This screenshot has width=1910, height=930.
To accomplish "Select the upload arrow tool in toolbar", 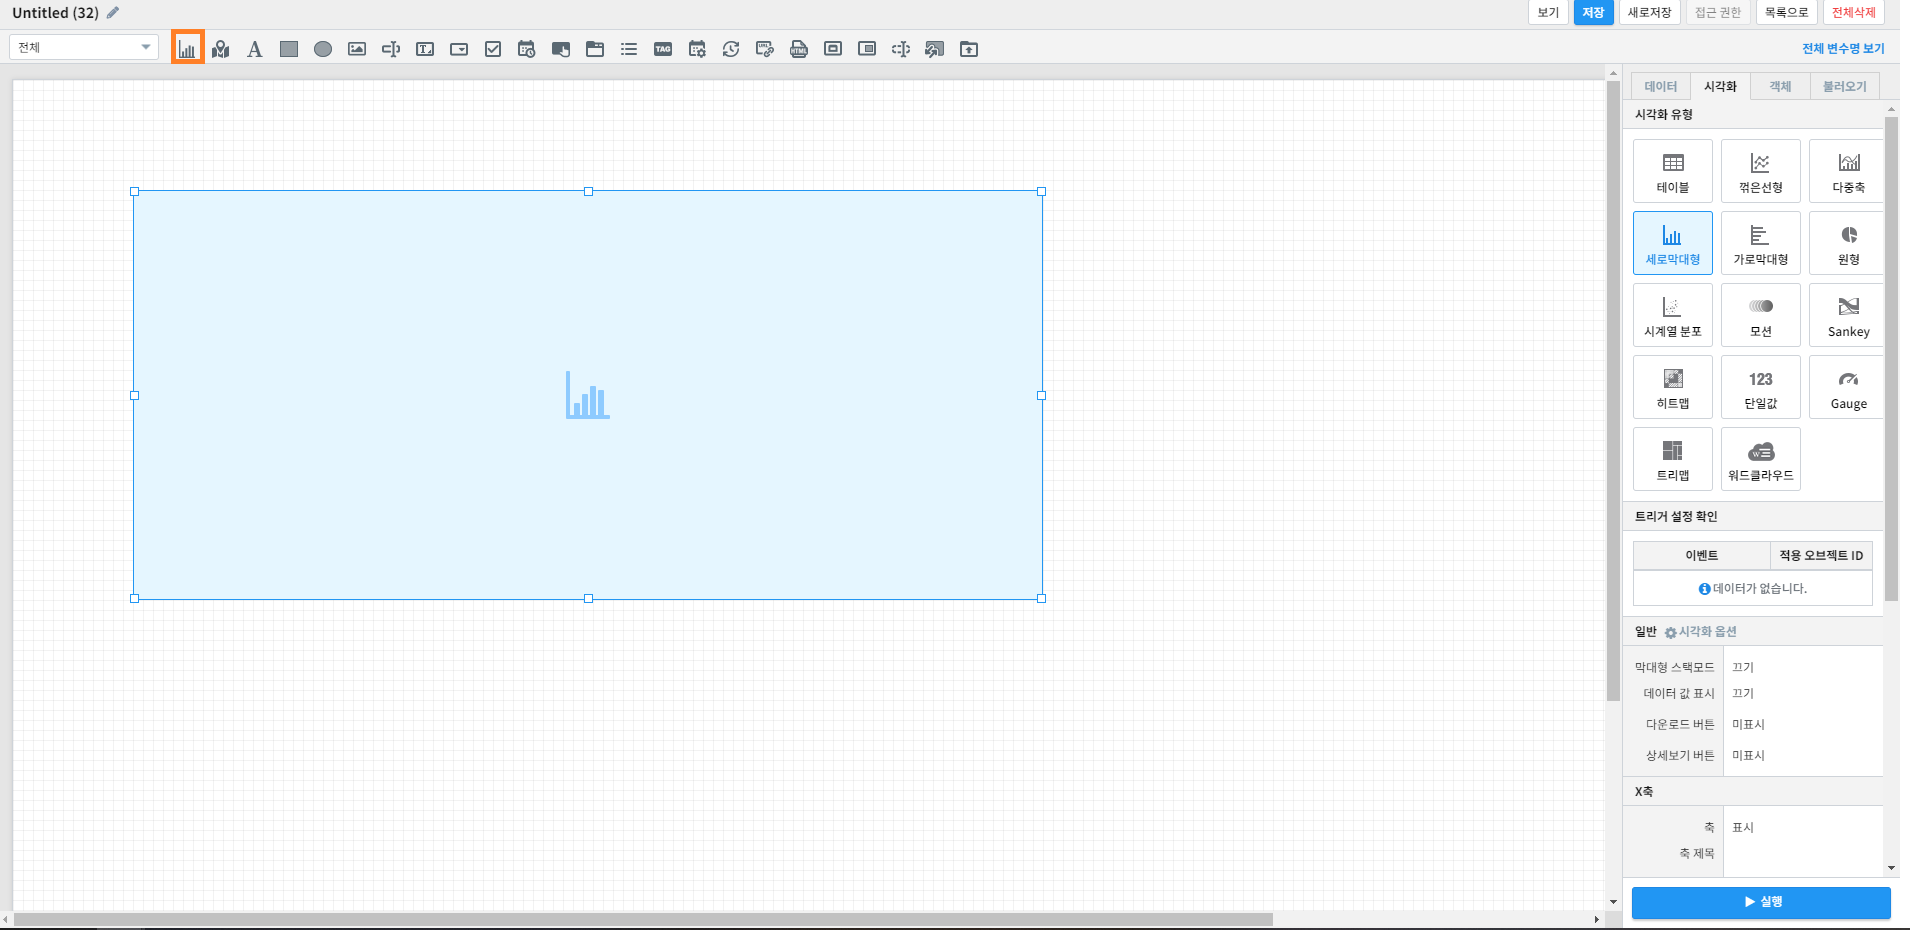I will click(x=969, y=49).
